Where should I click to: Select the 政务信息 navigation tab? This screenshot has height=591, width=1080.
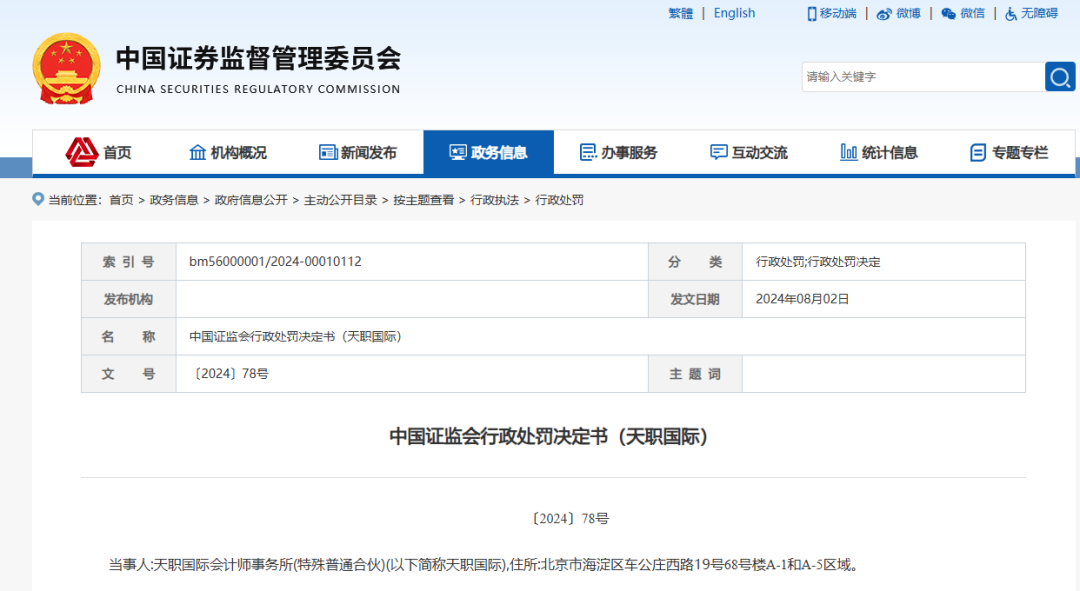489,152
